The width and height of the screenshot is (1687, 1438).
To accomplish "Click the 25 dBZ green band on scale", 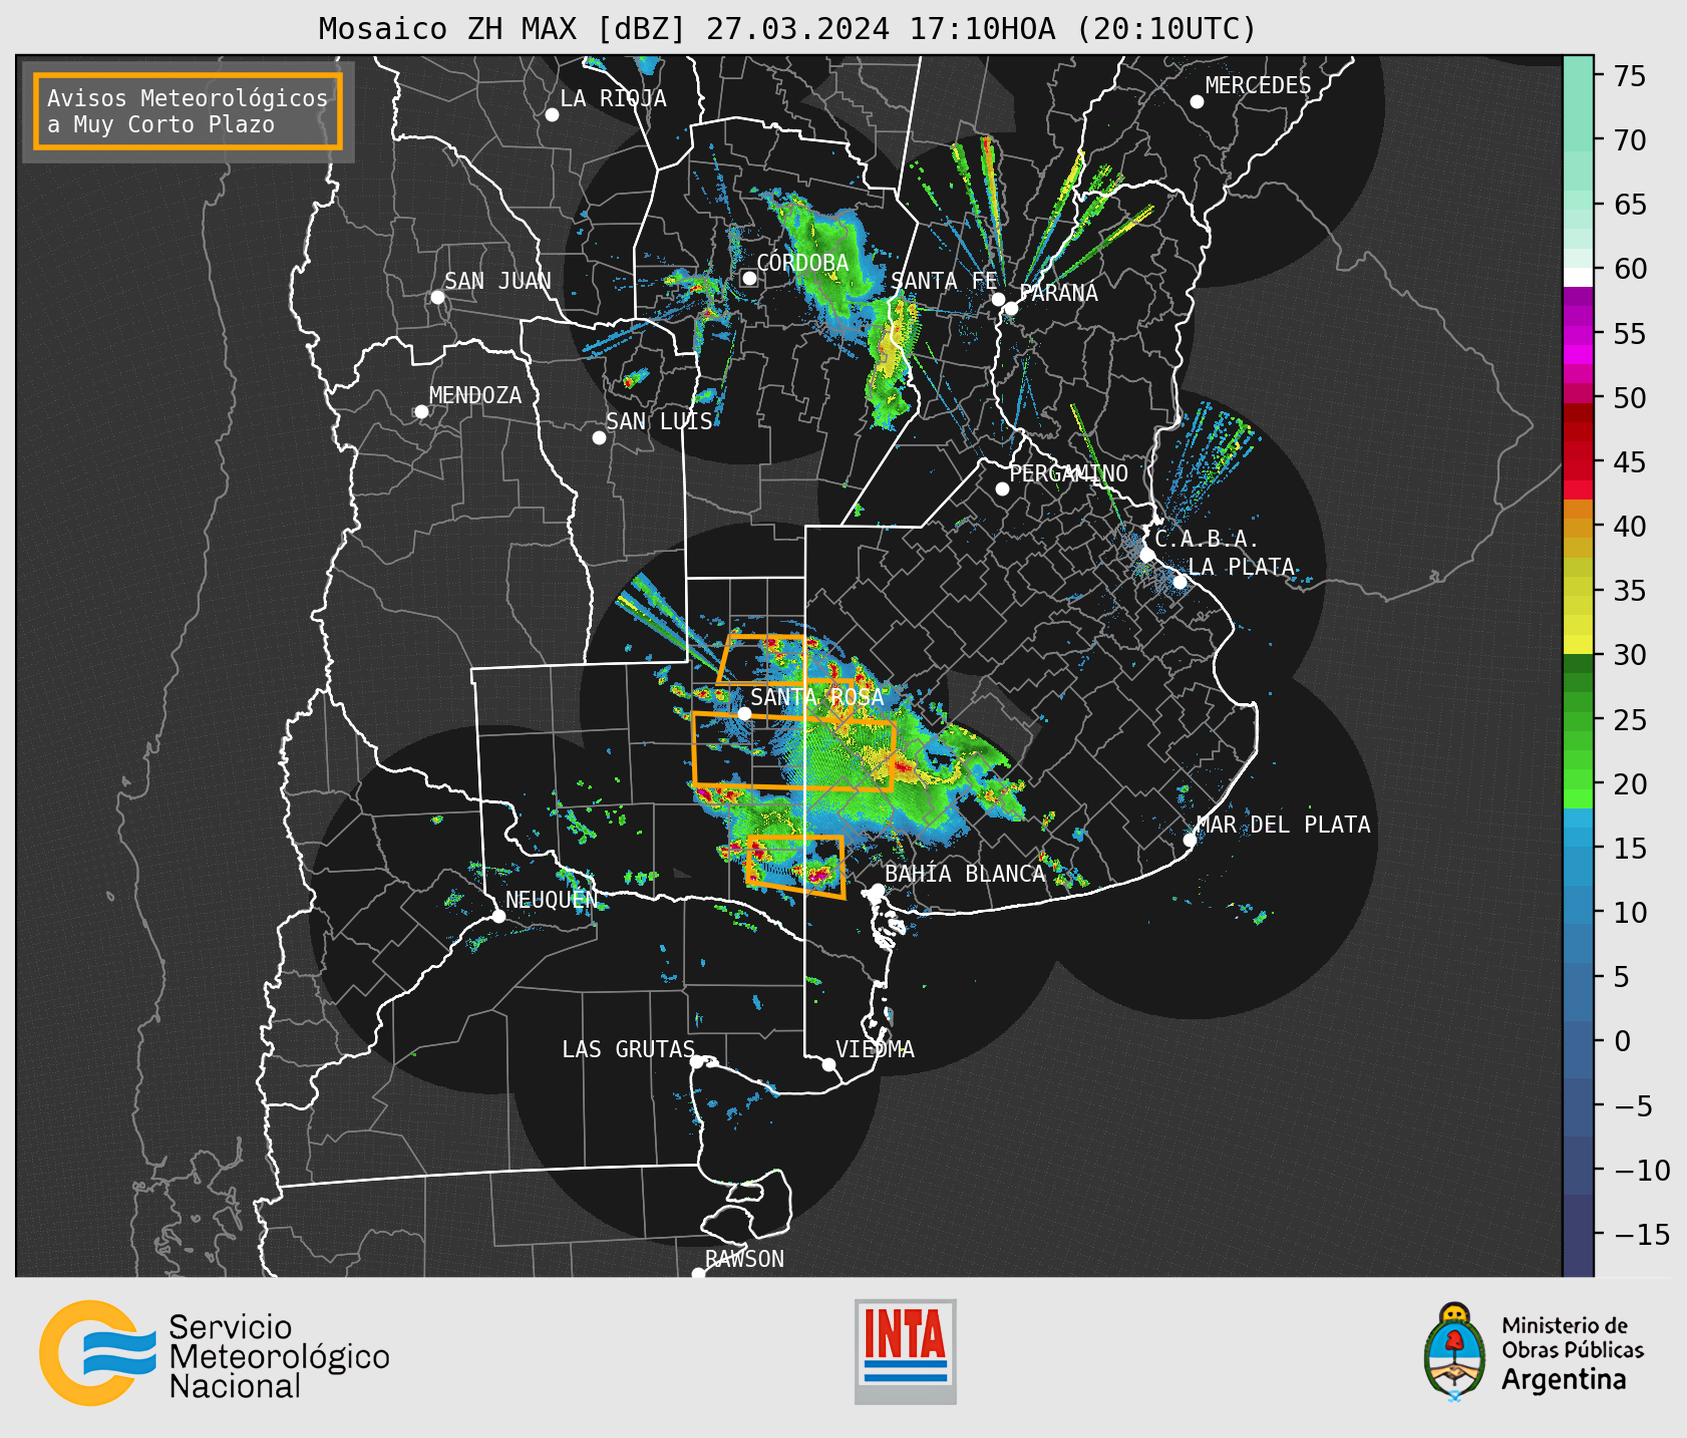I will pyautogui.click(x=1578, y=719).
